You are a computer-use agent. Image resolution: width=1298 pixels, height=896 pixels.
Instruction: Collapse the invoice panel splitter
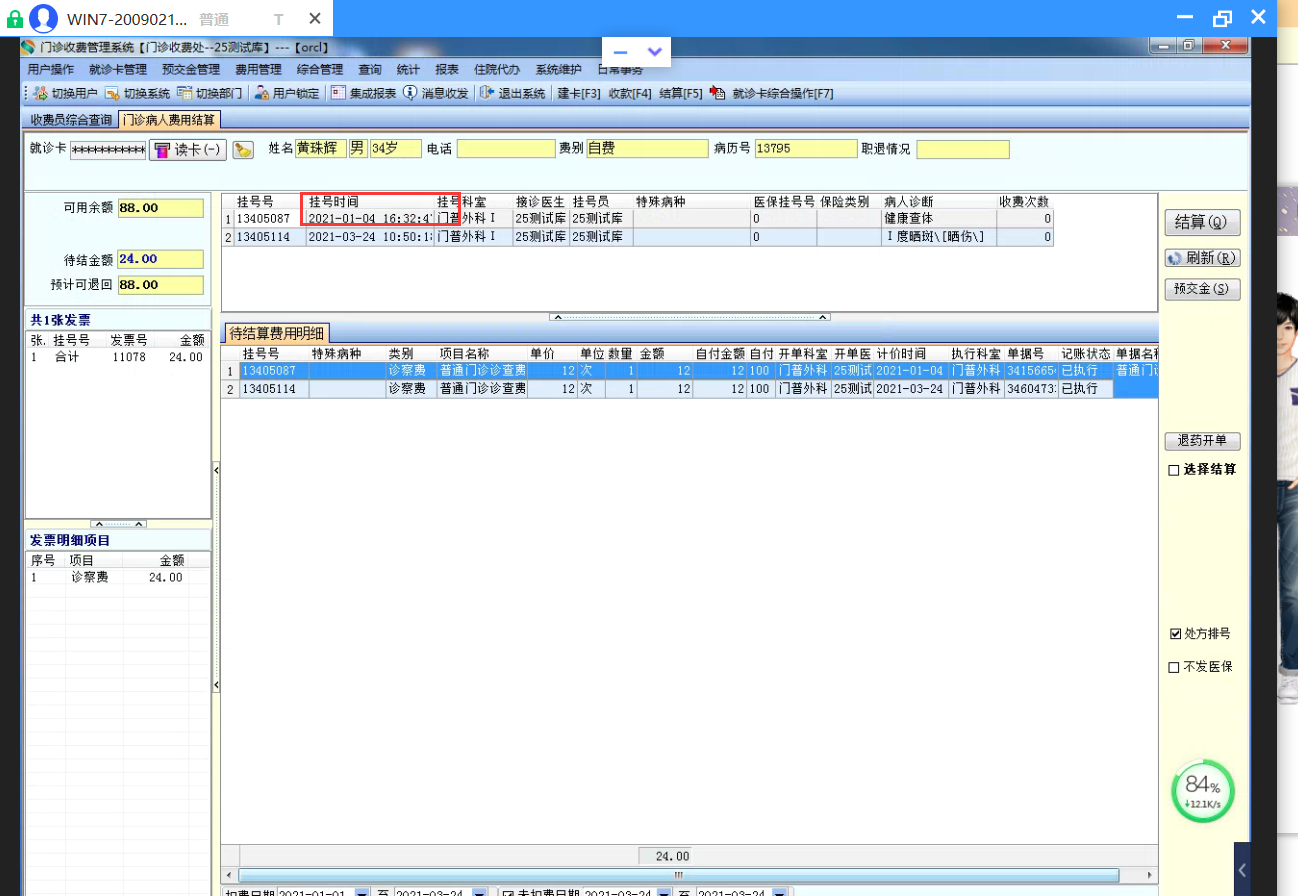[x=118, y=524]
